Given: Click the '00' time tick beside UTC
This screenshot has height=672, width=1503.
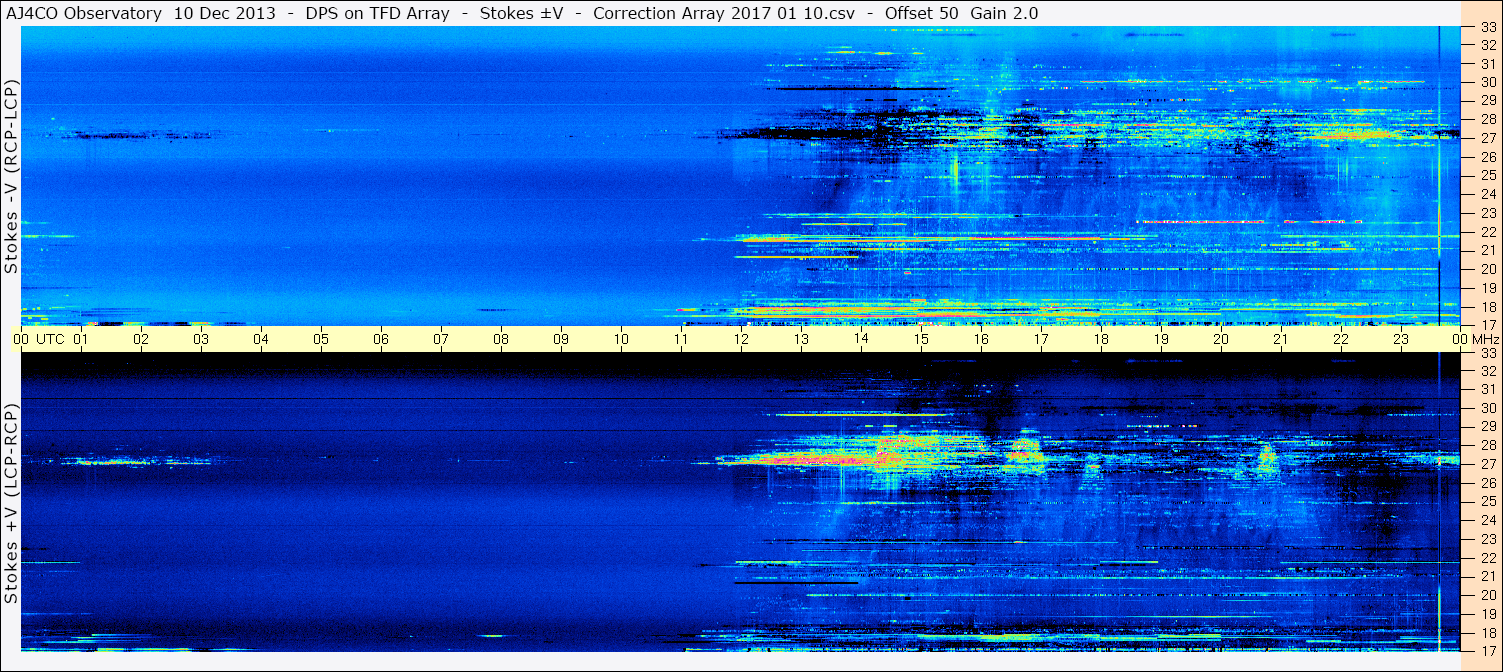Looking at the screenshot, I should (22, 339).
